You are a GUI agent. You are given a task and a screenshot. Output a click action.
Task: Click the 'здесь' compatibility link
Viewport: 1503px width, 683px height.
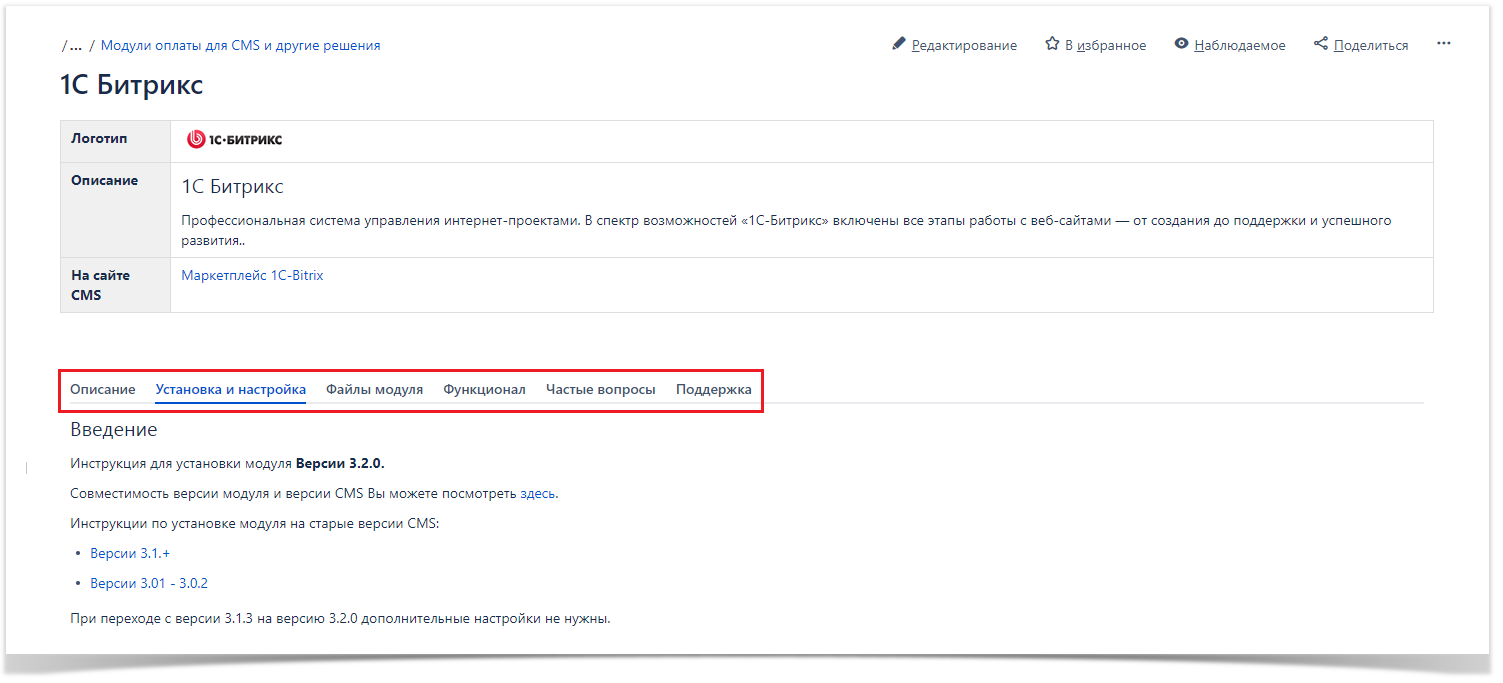coord(538,494)
